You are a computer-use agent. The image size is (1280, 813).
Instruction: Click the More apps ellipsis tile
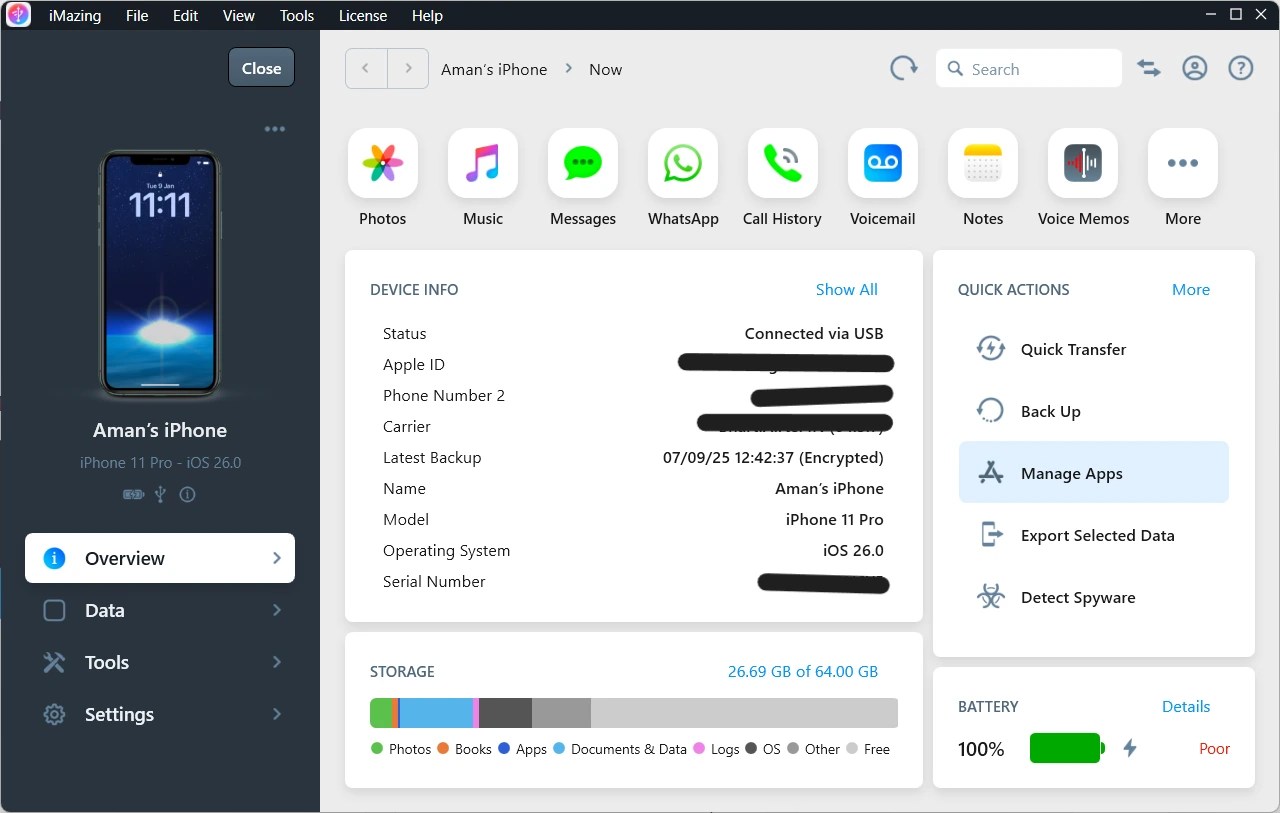click(x=1183, y=163)
